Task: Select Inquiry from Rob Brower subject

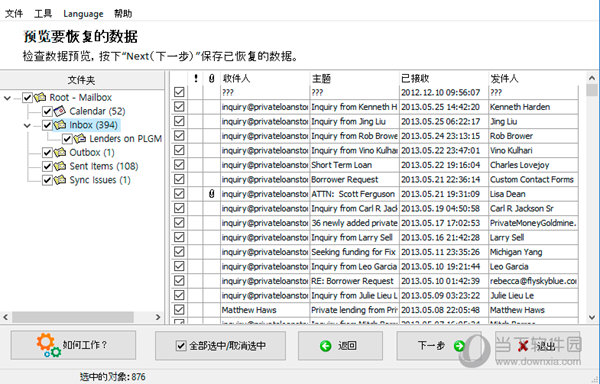Action: click(354, 136)
